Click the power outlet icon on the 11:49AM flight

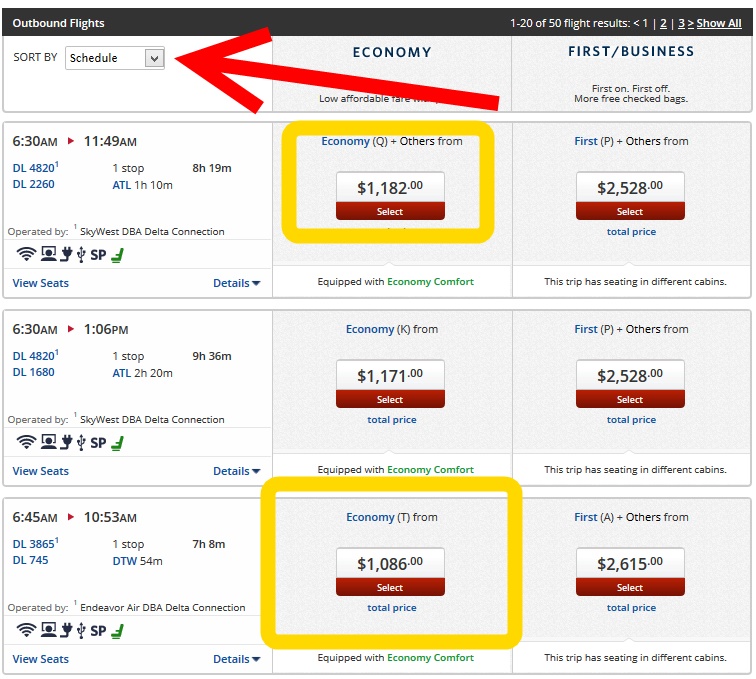point(66,255)
